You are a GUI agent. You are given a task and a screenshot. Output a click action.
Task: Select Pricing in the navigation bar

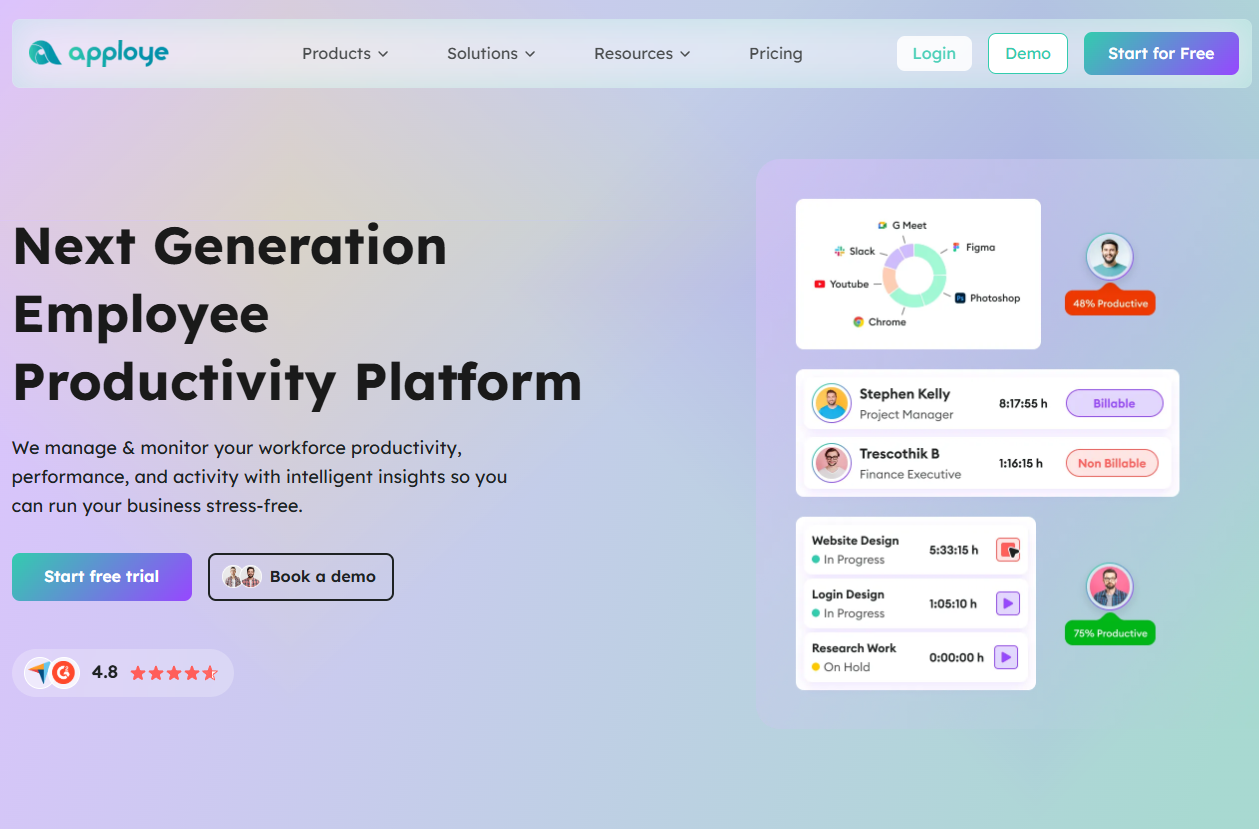point(775,53)
